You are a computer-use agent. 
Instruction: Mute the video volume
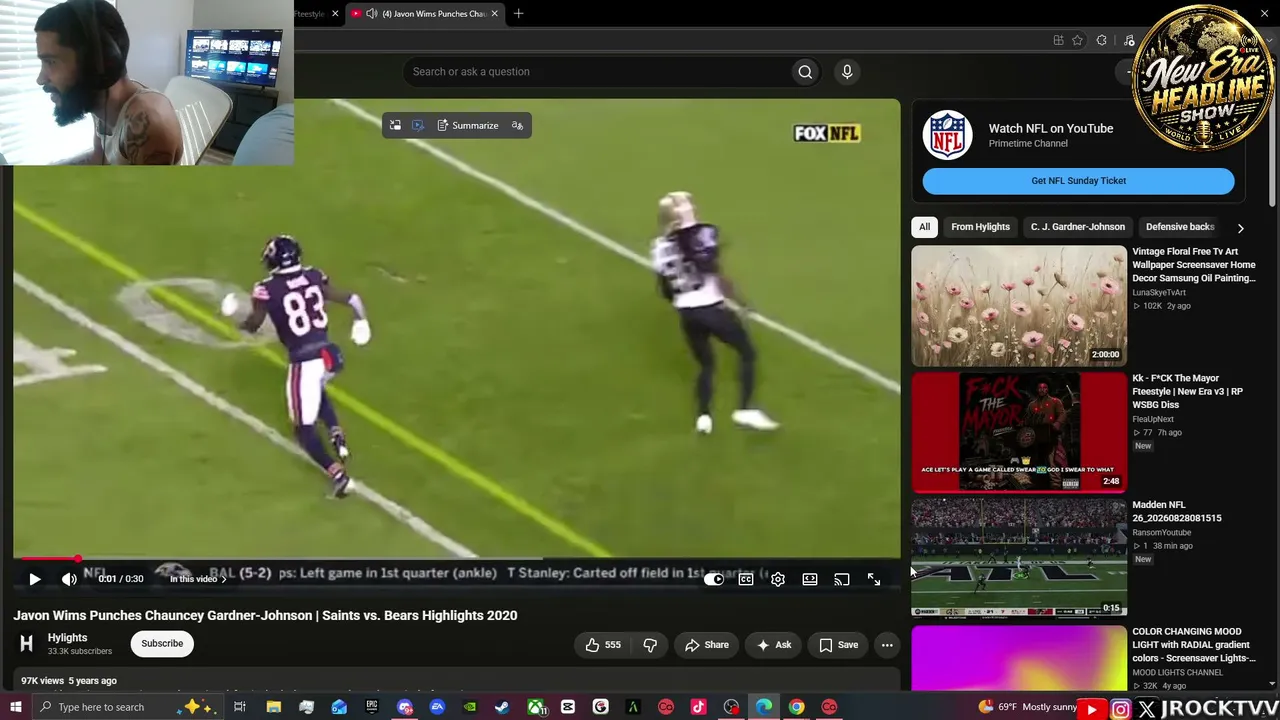[x=69, y=579]
